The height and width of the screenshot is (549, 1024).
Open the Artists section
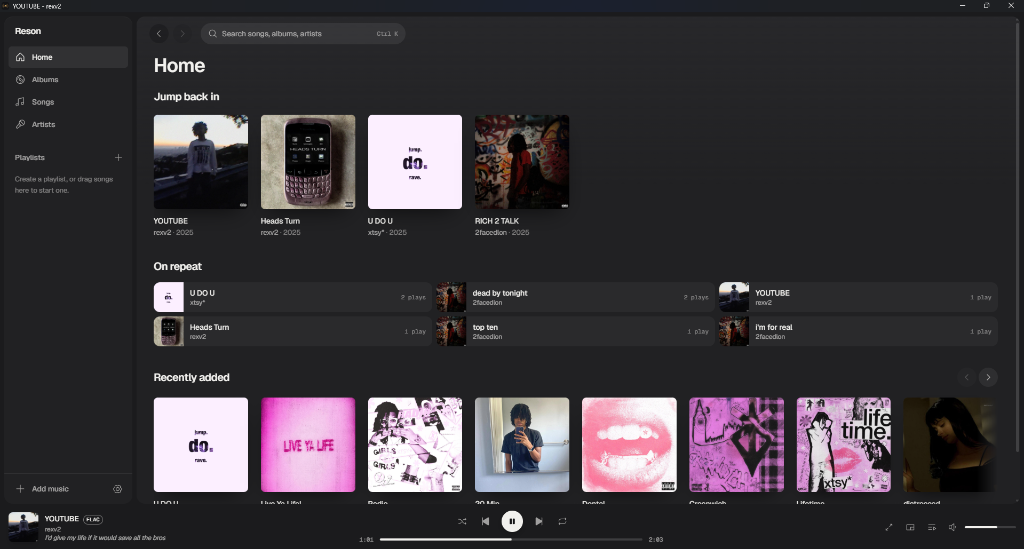coord(68,124)
